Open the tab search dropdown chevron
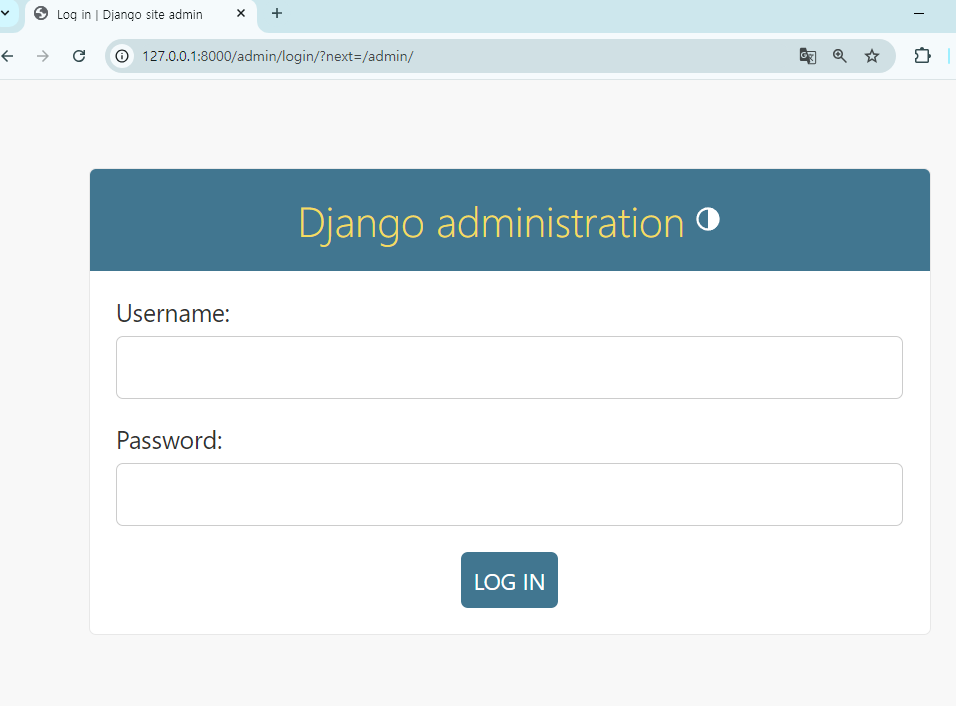The height and width of the screenshot is (706, 956). pyautogui.click(x=5, y=12)
